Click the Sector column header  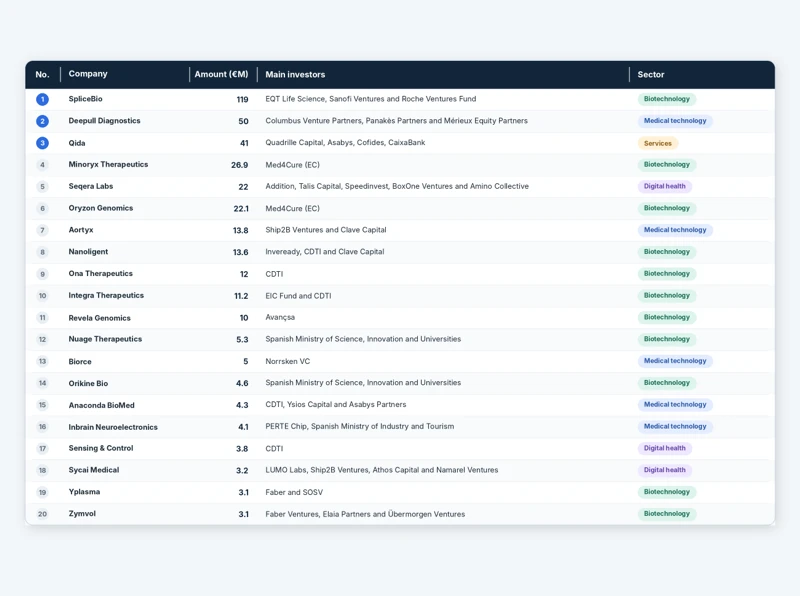[x=651, y=74]
